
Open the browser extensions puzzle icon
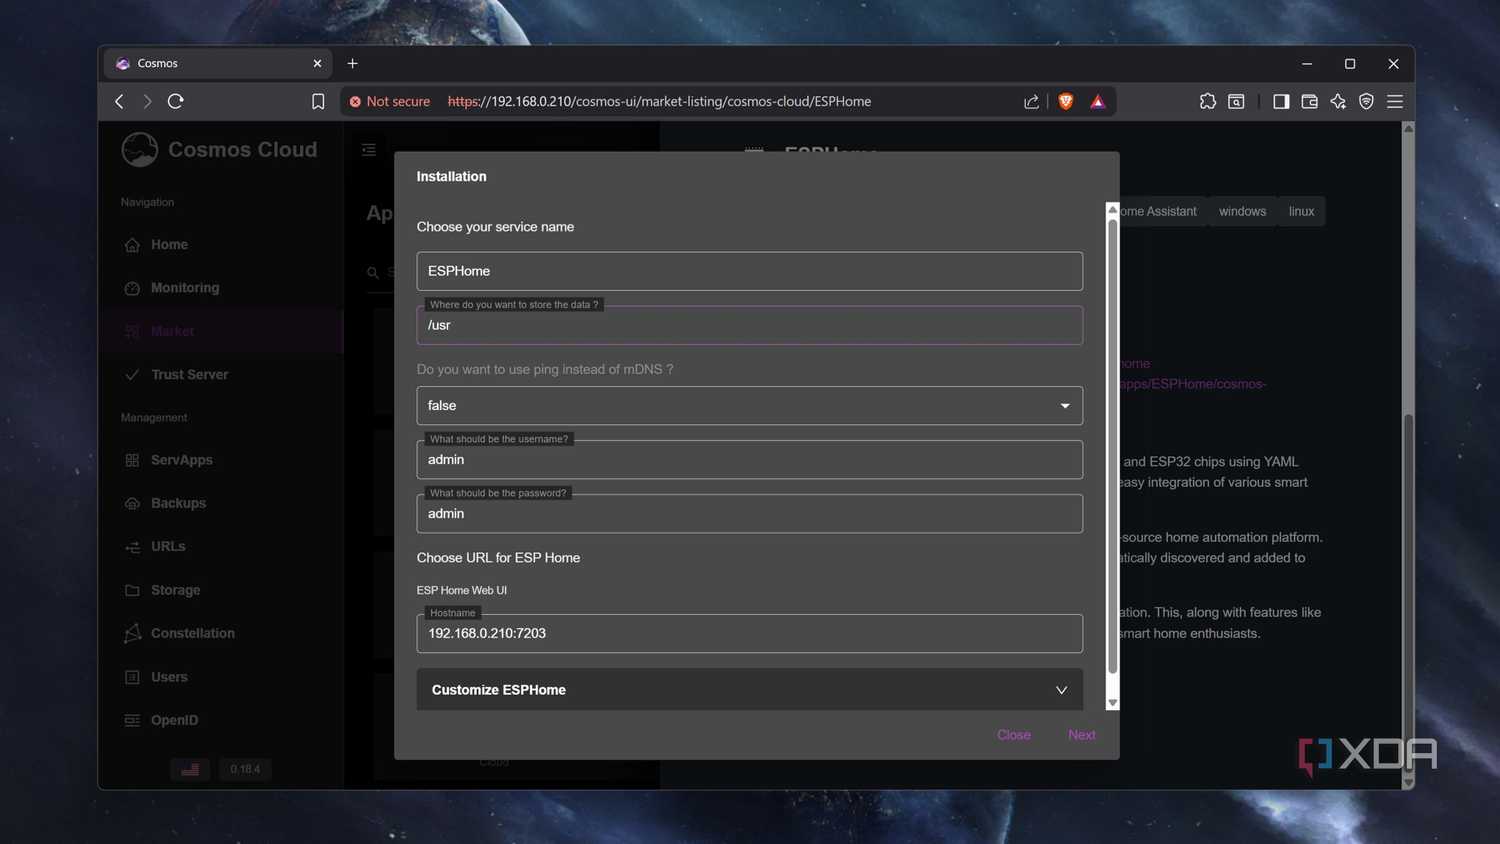[1208, 101]
